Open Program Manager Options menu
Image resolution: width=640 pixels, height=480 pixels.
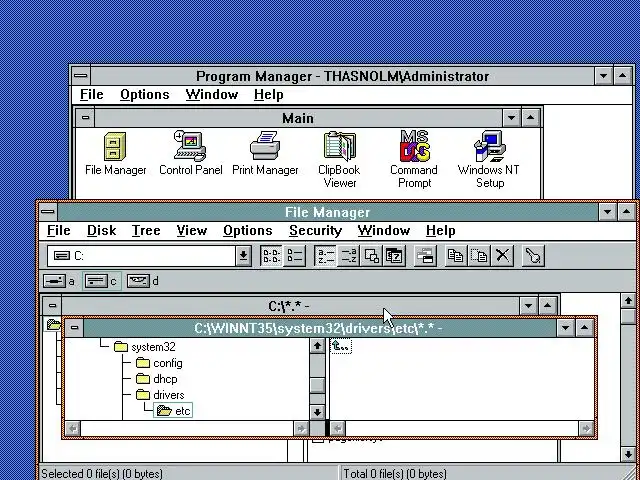(x=144, y=95)
